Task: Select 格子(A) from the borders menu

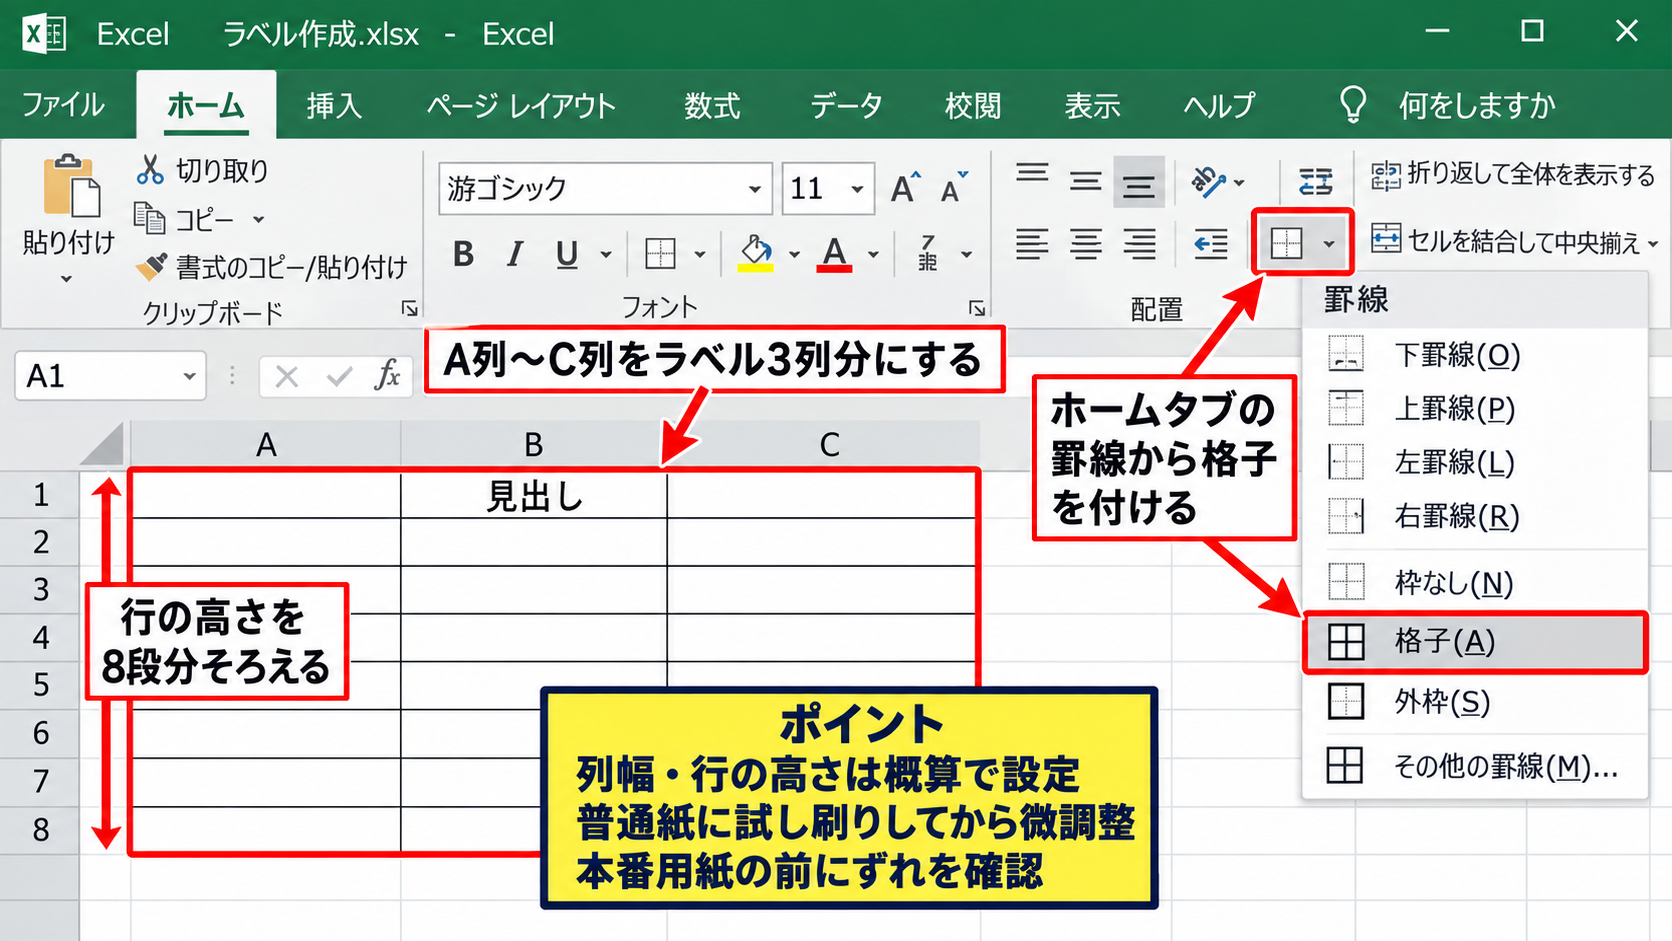Action: tap(1475, 642)
